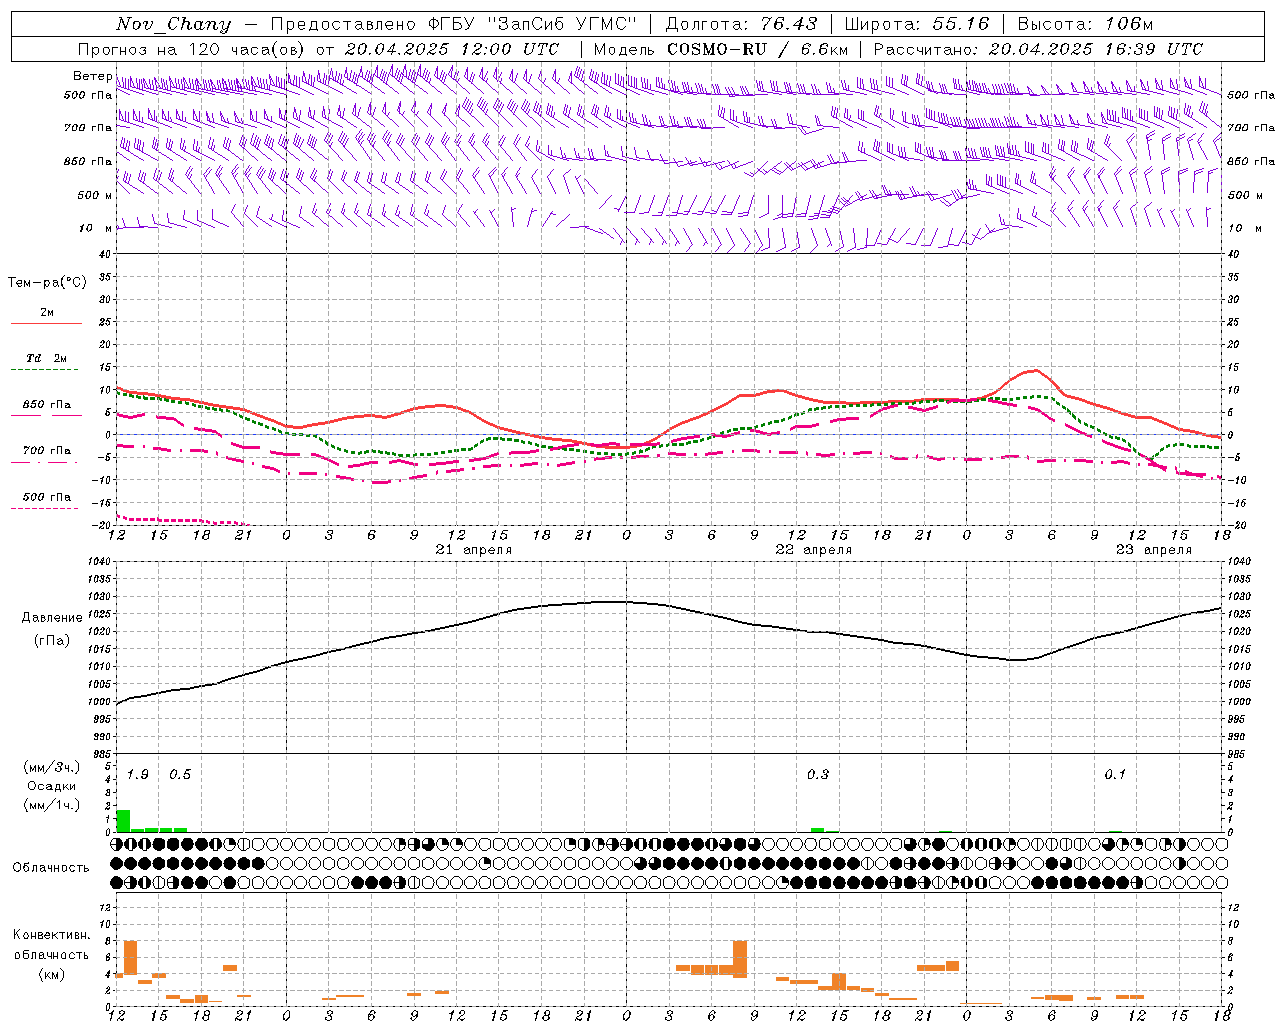Click the longitude value 76.43
Image resolution: width=1280 pixels, height=1024 pixels.
789,24
